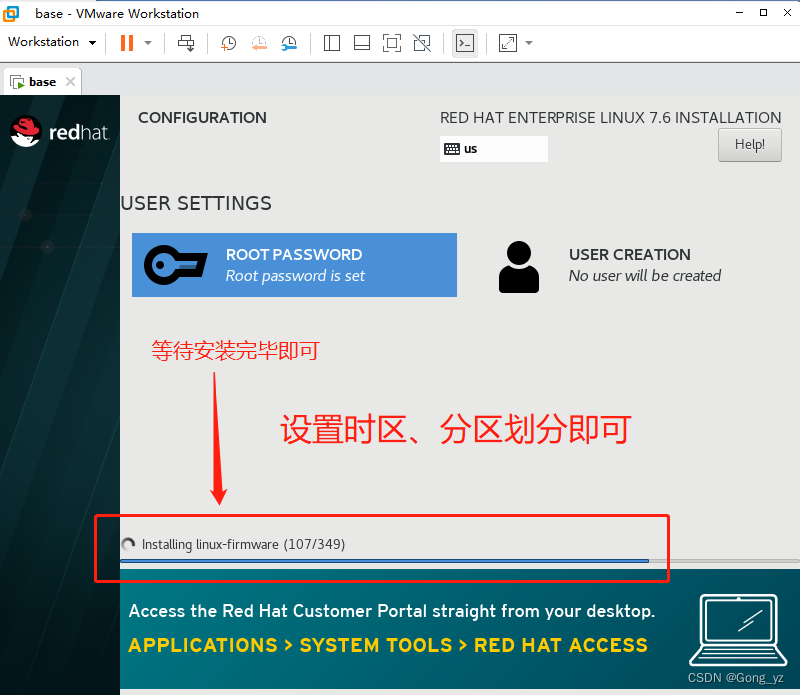800x695 pixels.
Task: Click the VMware Workstation title icon
Action: click(11, 14)
